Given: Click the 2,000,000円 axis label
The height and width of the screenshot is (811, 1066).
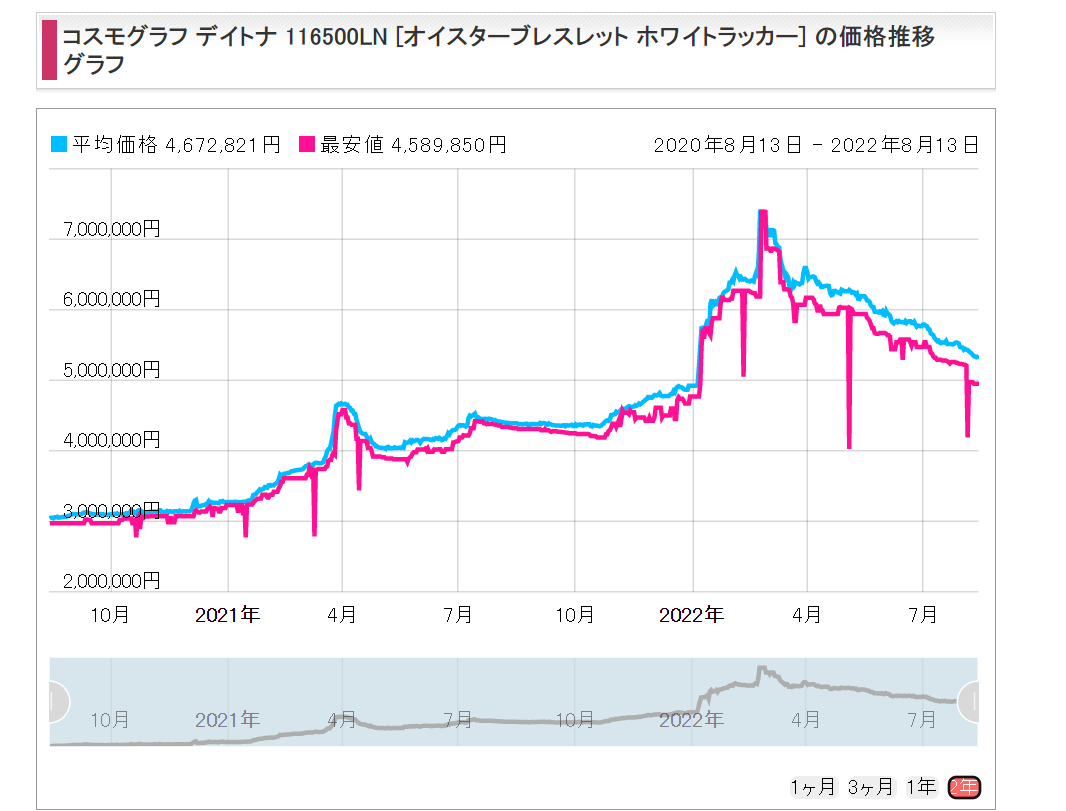Looking at the screenshot, I should pos(111,581).
